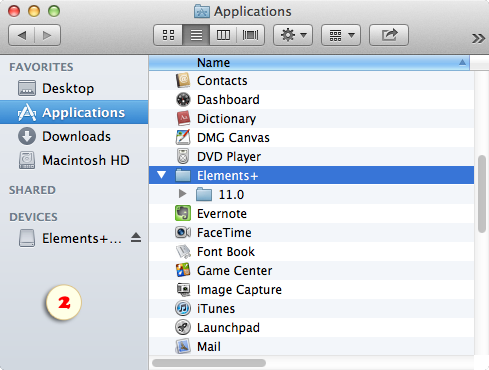Click the Share toolbar button

389,35
